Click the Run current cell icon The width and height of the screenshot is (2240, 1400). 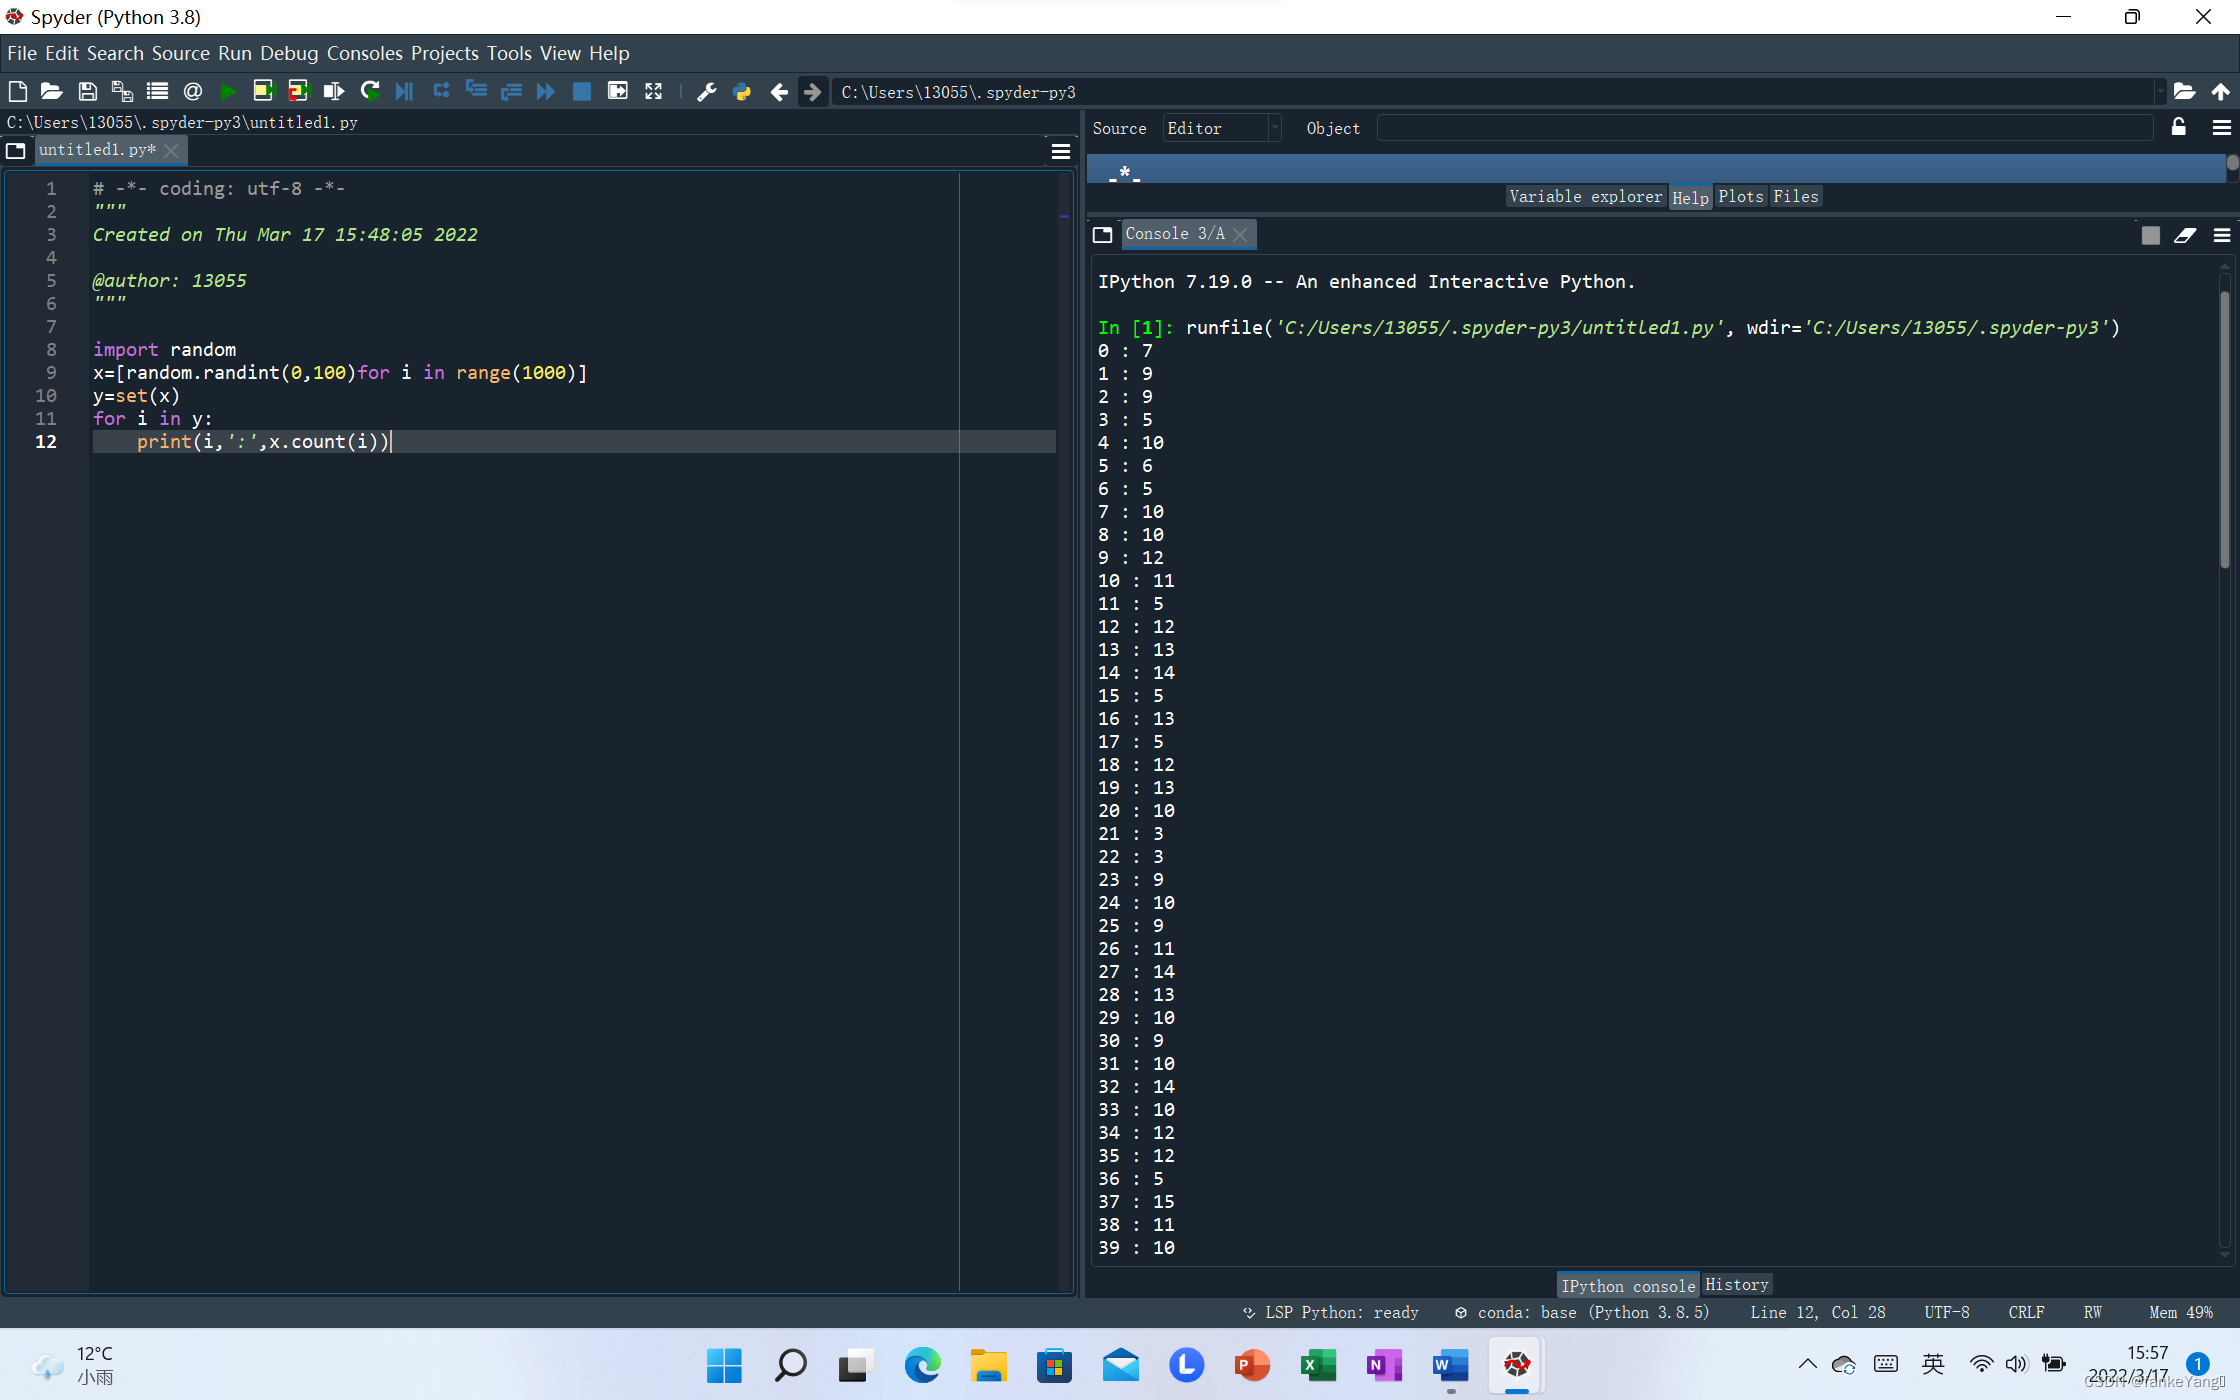pos(263,92)
